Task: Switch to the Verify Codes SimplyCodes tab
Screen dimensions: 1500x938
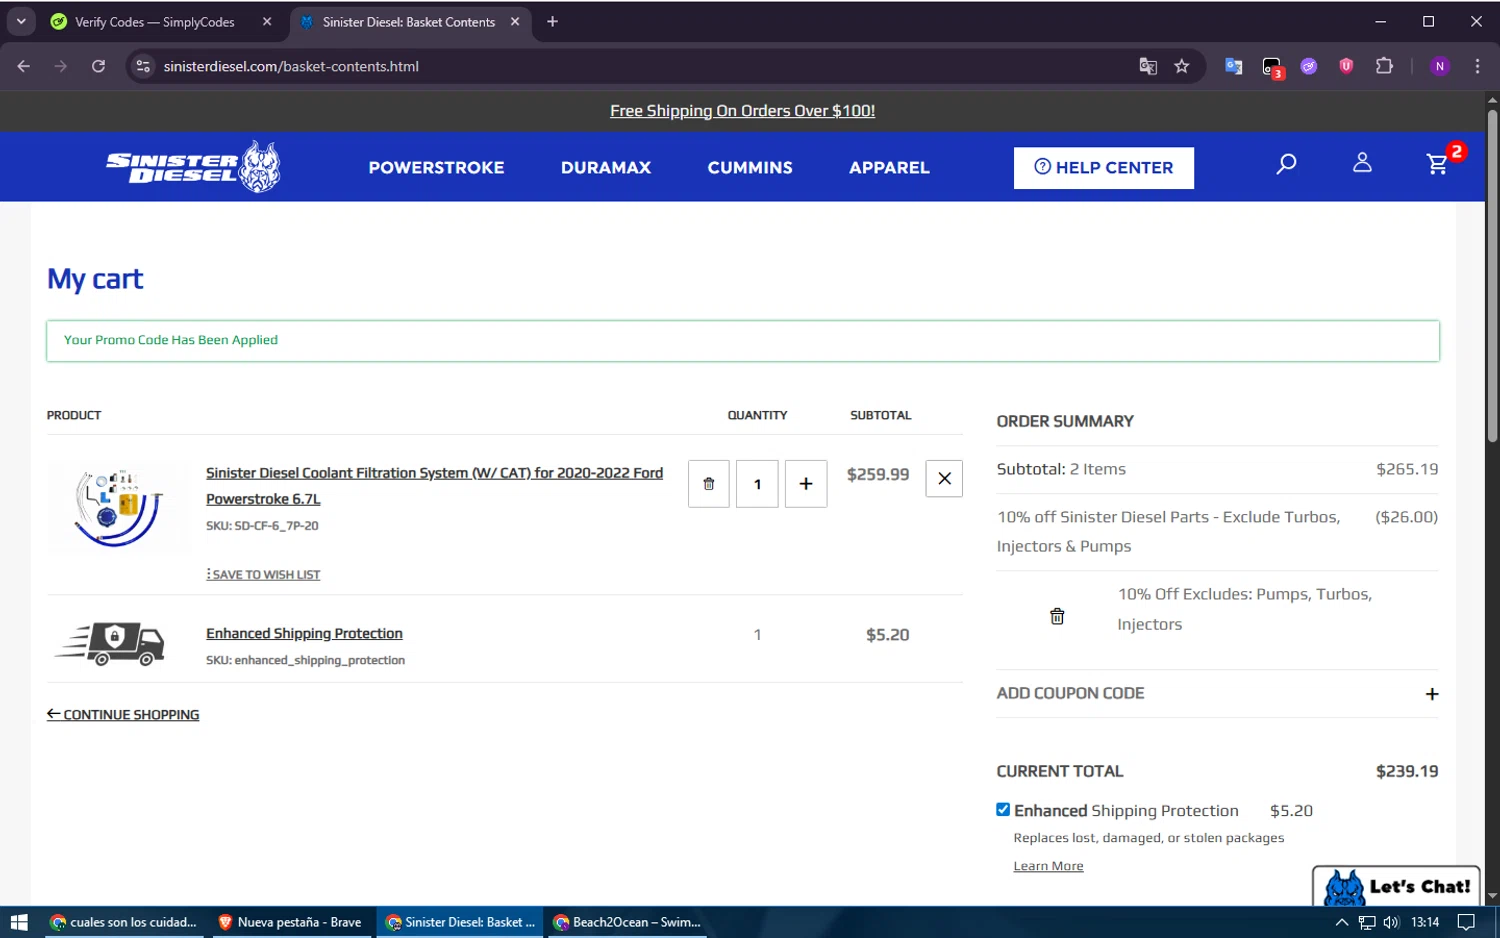Action: click(x=155, y=22)
